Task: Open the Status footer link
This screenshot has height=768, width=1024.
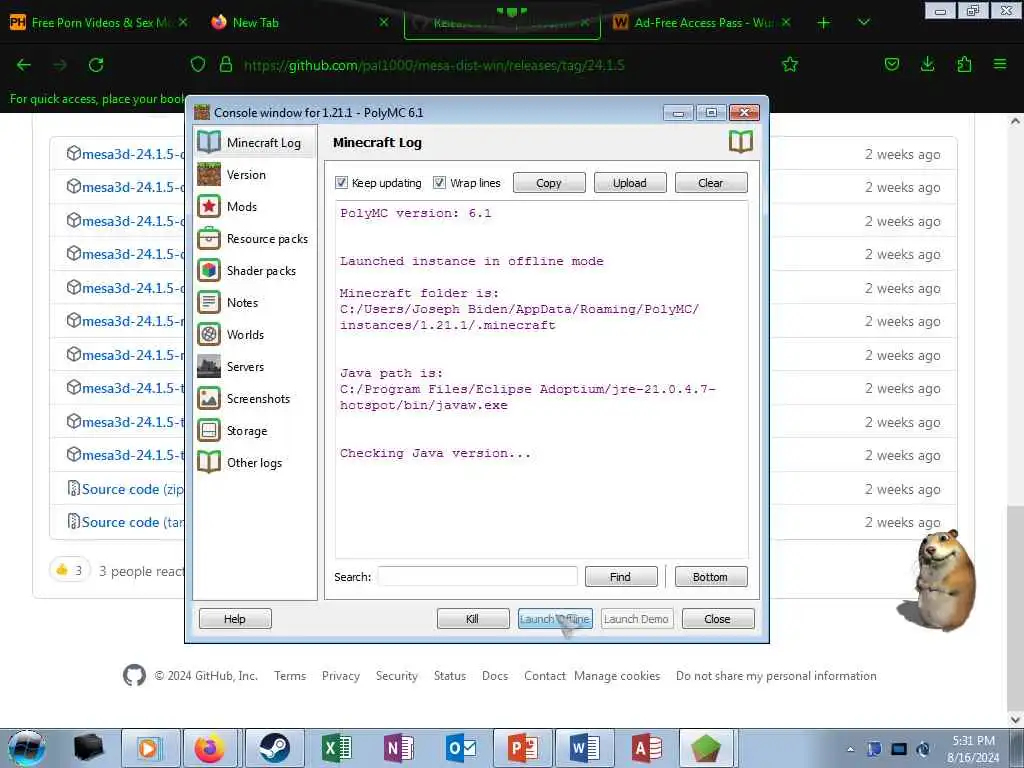Action: click(450, 676)
